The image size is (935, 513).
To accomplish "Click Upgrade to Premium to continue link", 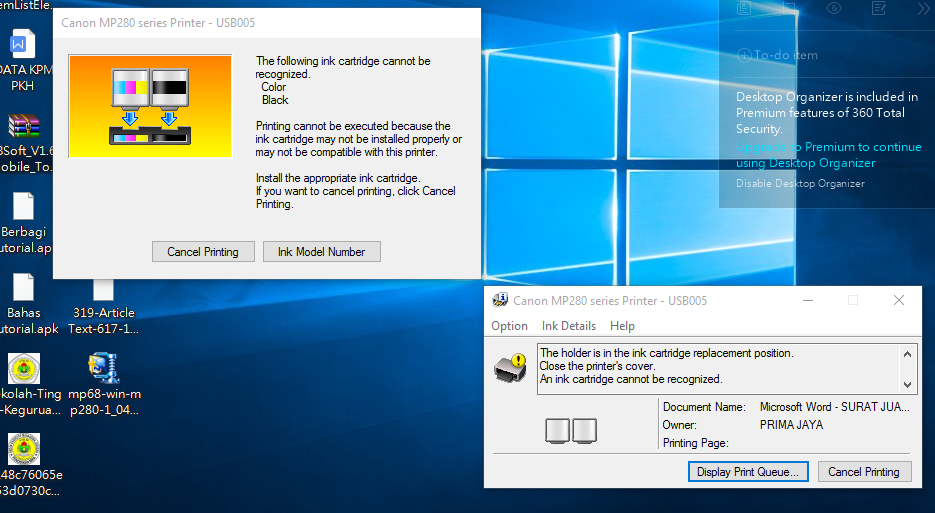I will click(828, 155).
